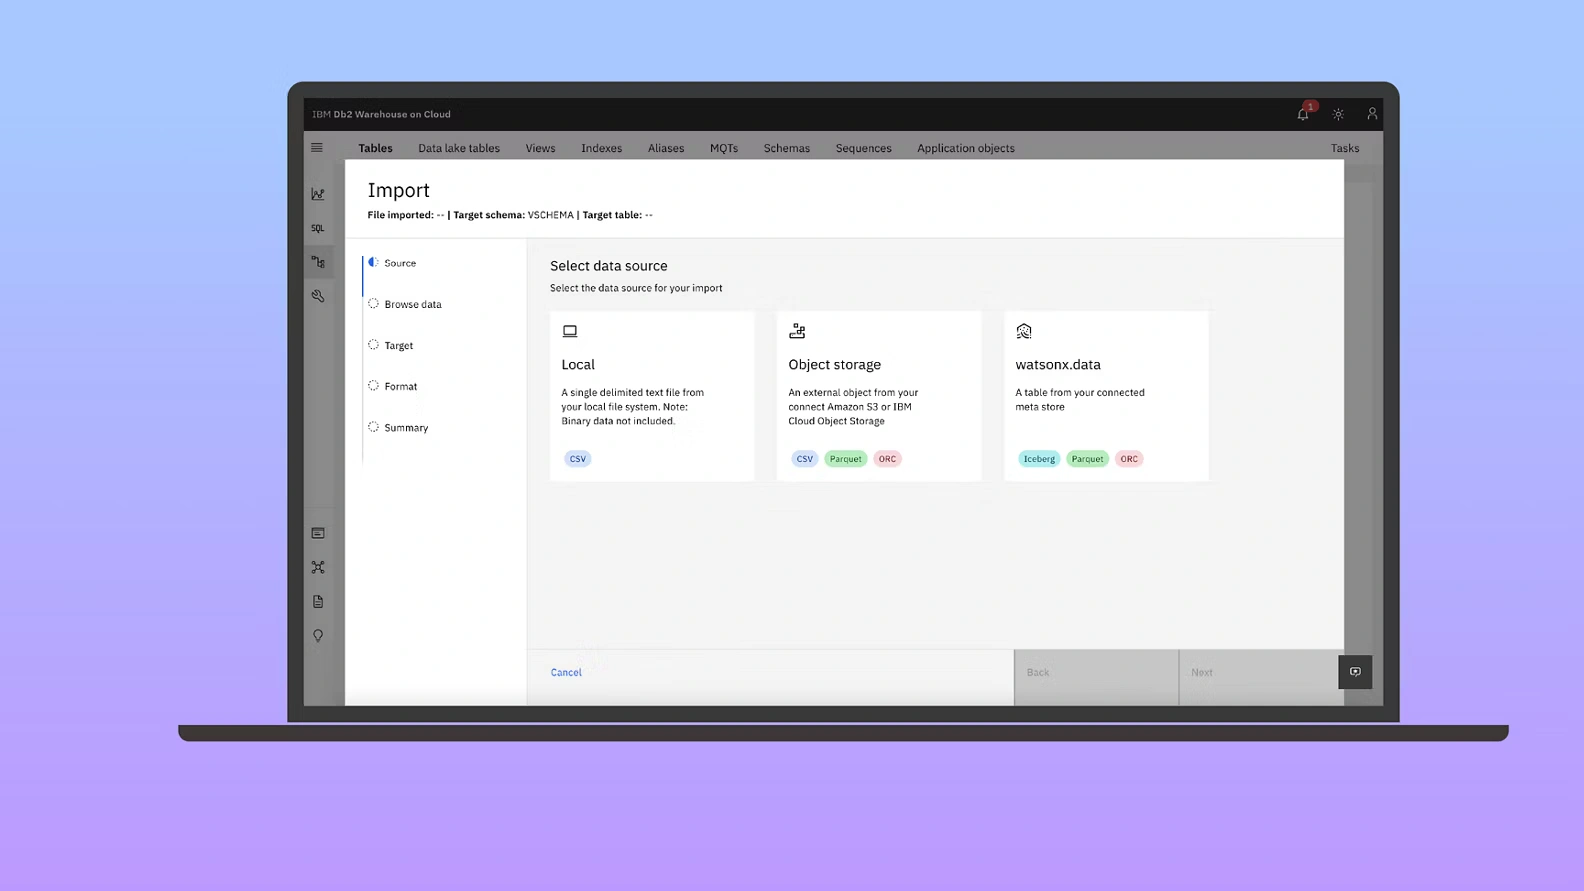Open the wrench administration icon
The width and height of the screenshot is (1584, 891).
318,296
